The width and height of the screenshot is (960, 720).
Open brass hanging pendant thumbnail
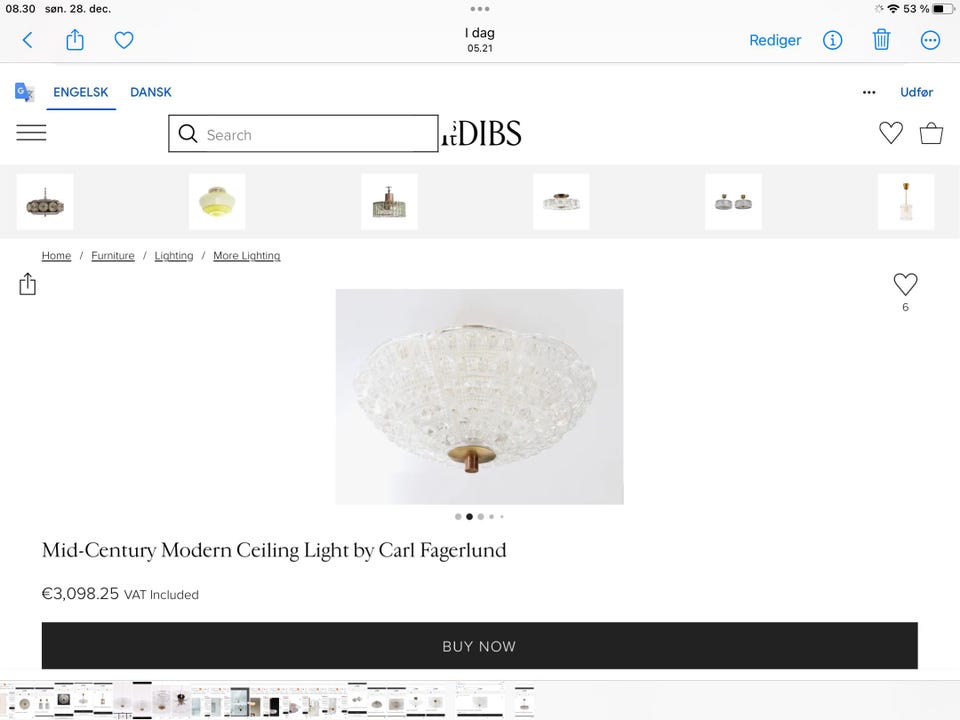coord(906,202)
